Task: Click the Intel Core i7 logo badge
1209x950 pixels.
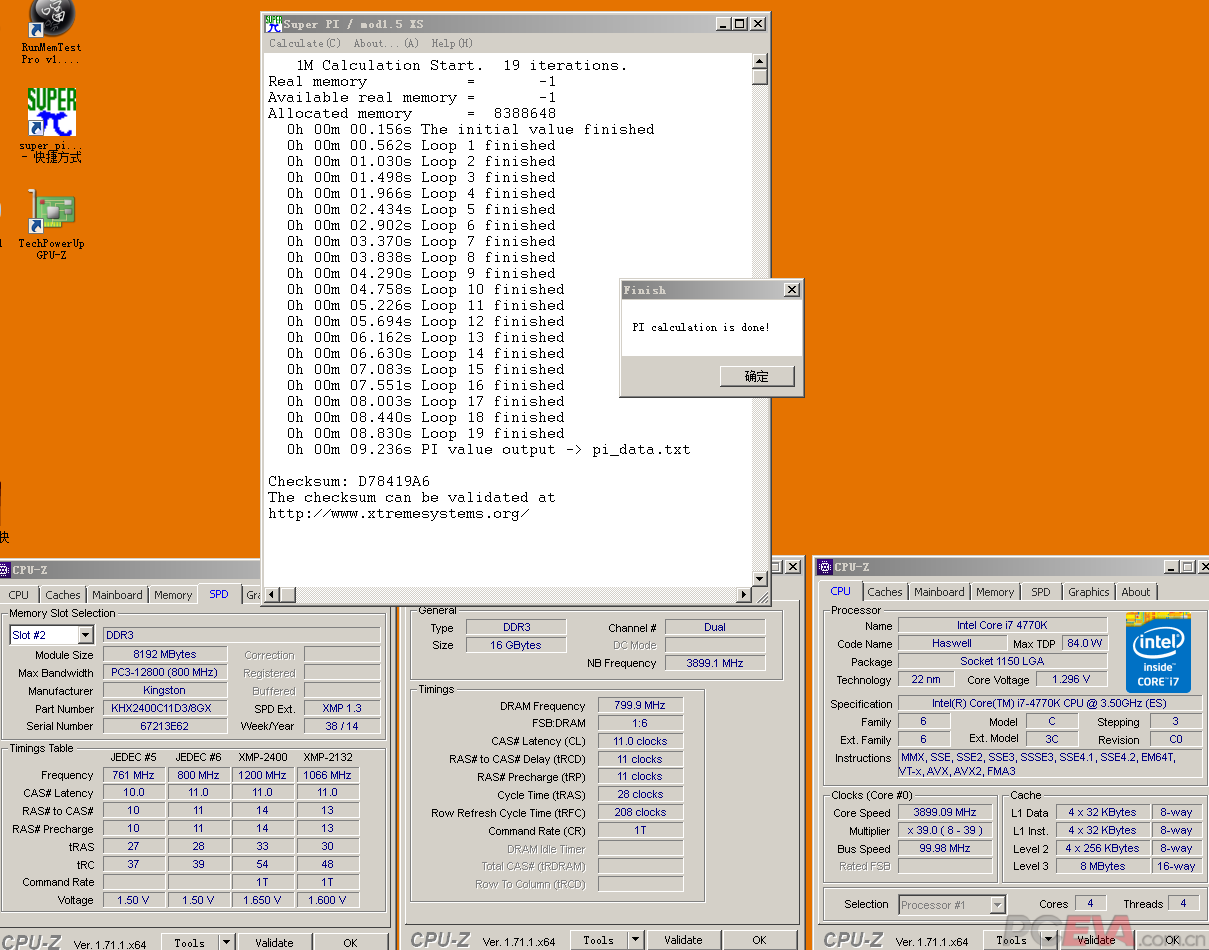Action: pyautogui.click(x=1157, y=651)
